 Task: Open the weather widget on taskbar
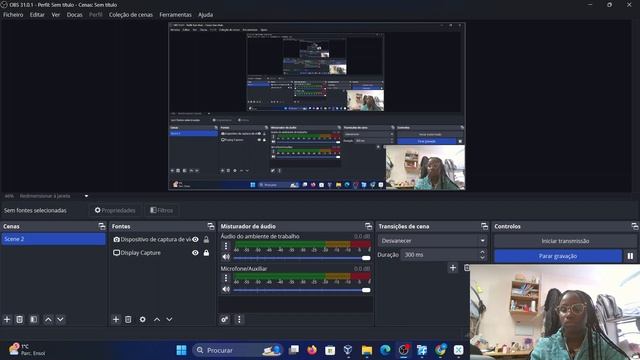click(27, 350)
